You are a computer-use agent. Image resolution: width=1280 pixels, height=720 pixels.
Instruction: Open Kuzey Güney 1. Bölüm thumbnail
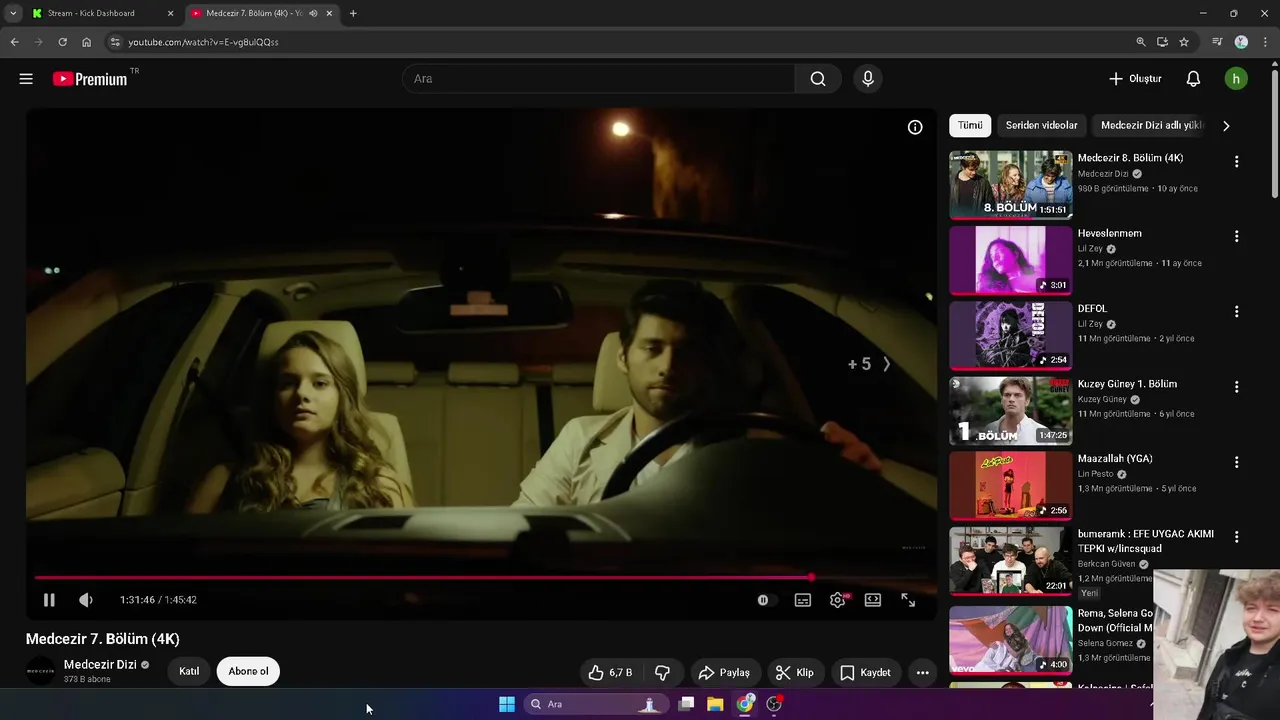point(1011,410)
